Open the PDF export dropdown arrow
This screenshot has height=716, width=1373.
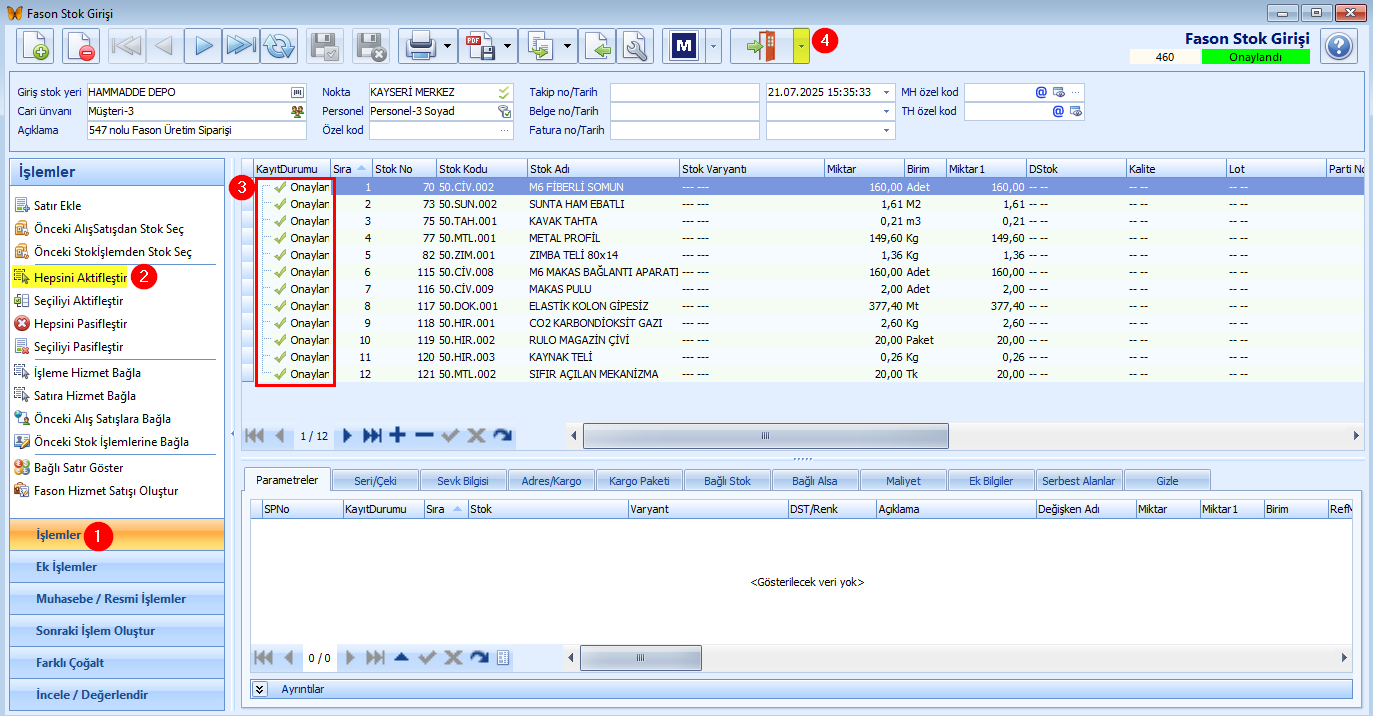point(509,46)
